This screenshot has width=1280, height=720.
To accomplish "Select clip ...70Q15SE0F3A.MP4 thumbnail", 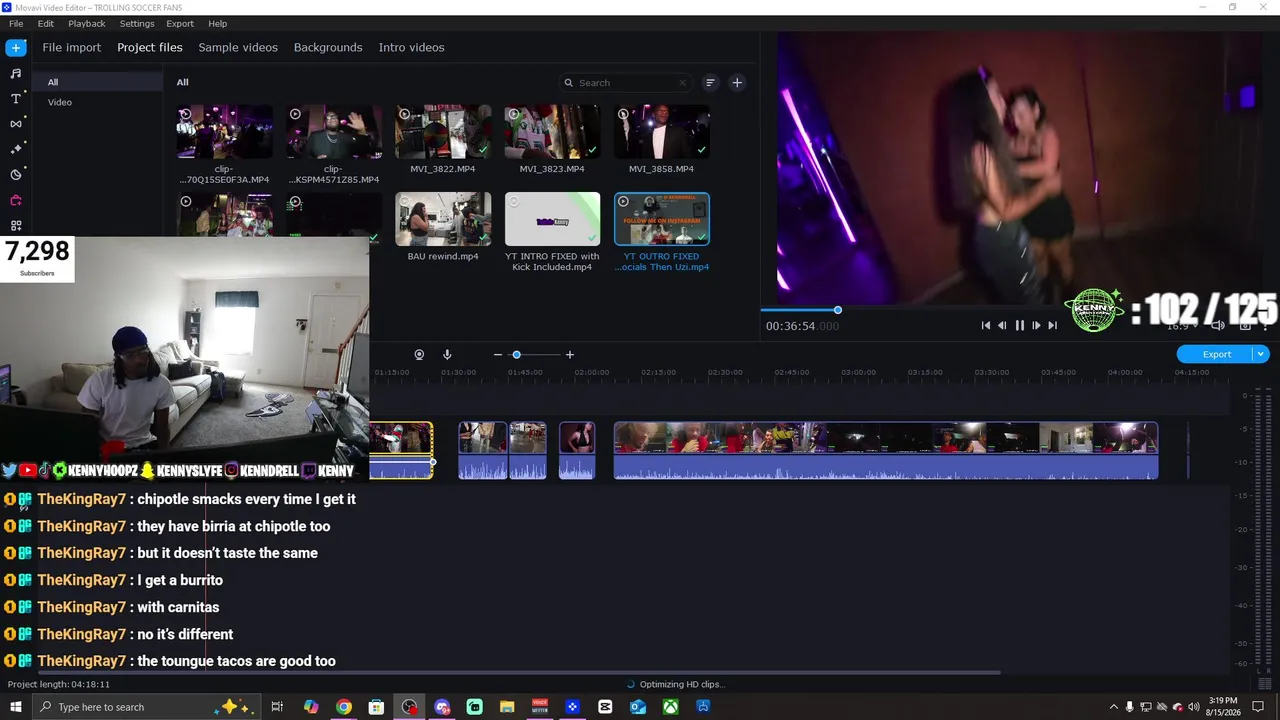I will pyautogui.click(x=224, y=132).
